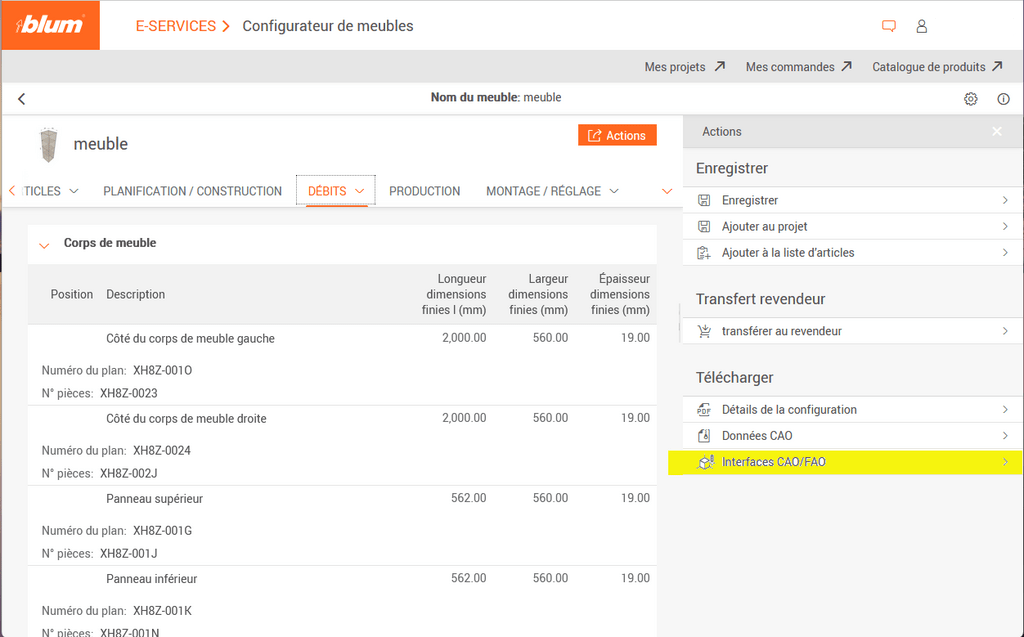This screenshot has height=637, width=1024.
Task: Open the settings gear icon
Action: (x=970, y=99)
